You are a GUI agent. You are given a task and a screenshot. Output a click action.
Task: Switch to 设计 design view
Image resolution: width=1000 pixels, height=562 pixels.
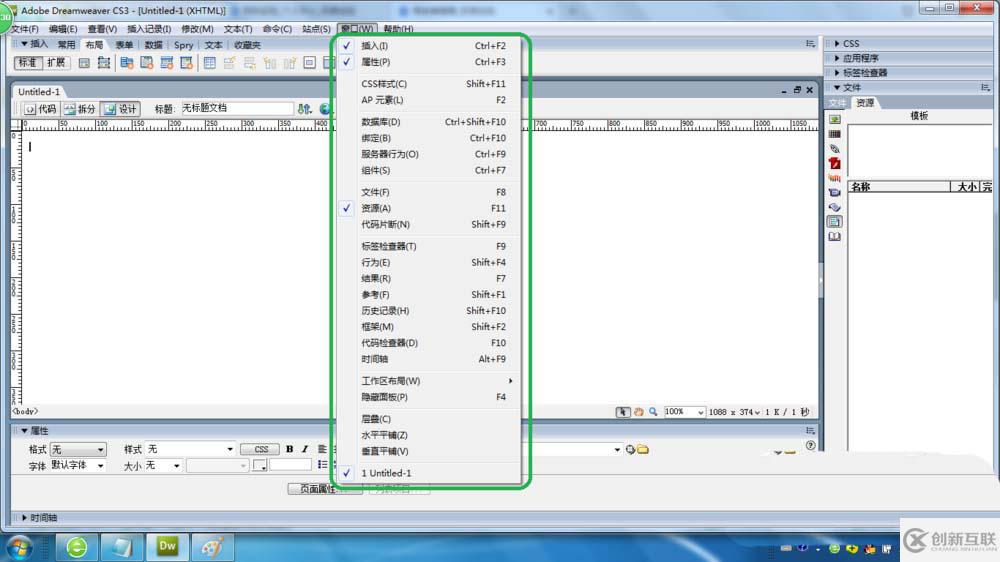click(121, 109)
